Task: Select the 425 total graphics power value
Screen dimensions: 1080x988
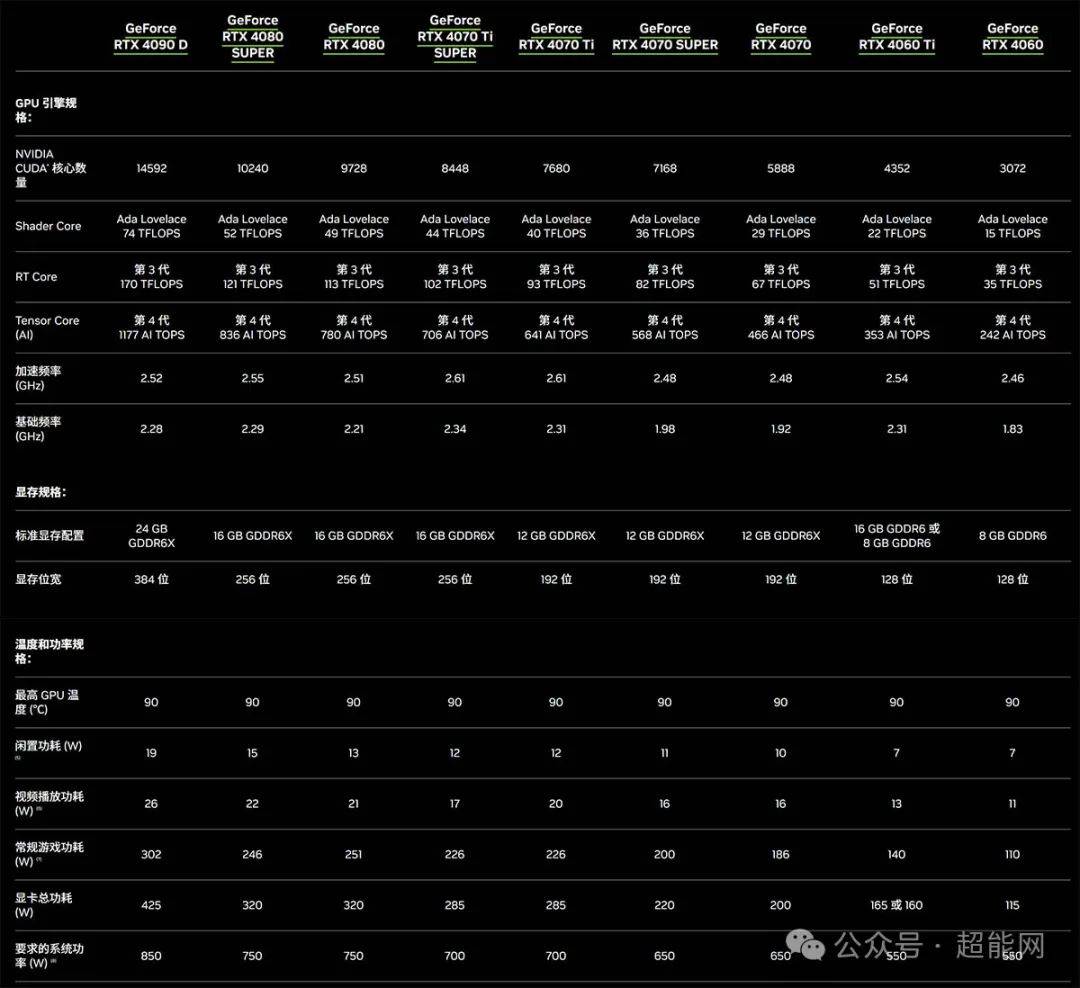Action: pos(152,905)
